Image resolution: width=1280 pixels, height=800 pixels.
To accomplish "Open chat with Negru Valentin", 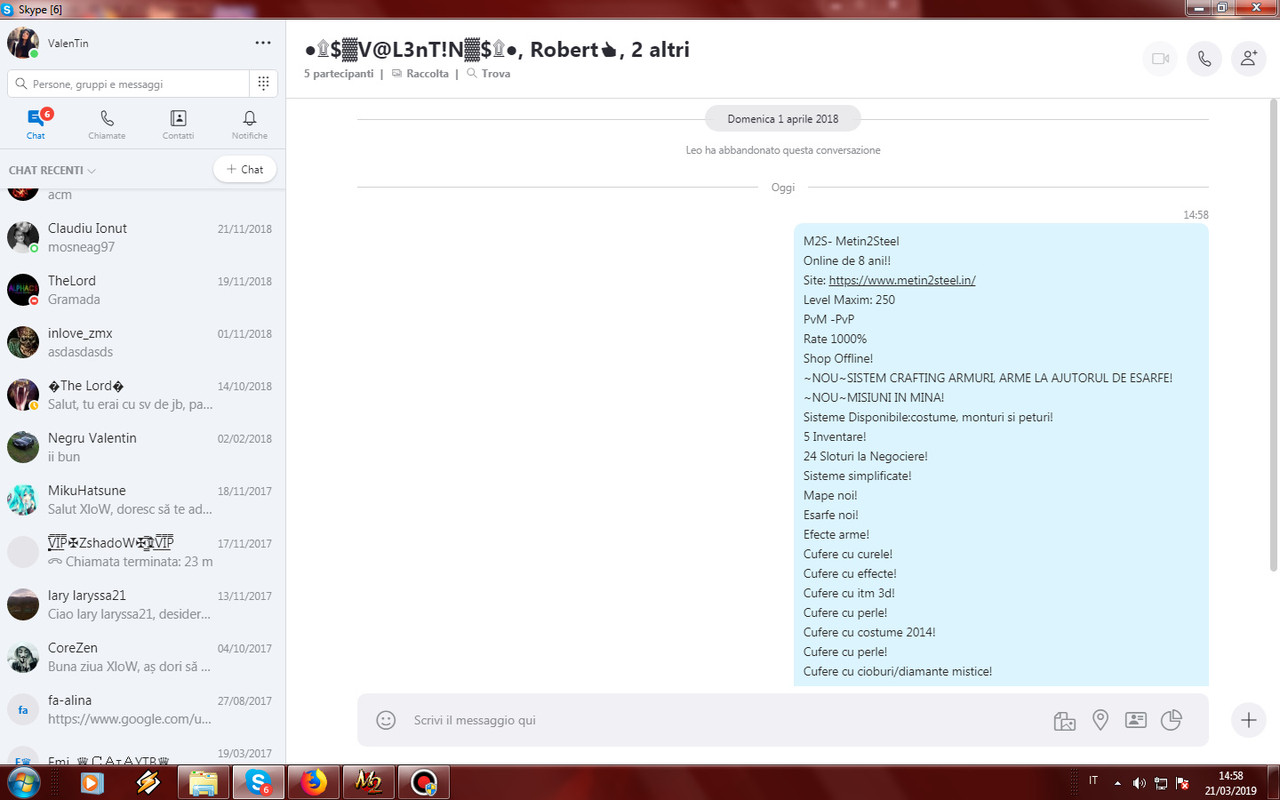I will (x=143, y=447).
